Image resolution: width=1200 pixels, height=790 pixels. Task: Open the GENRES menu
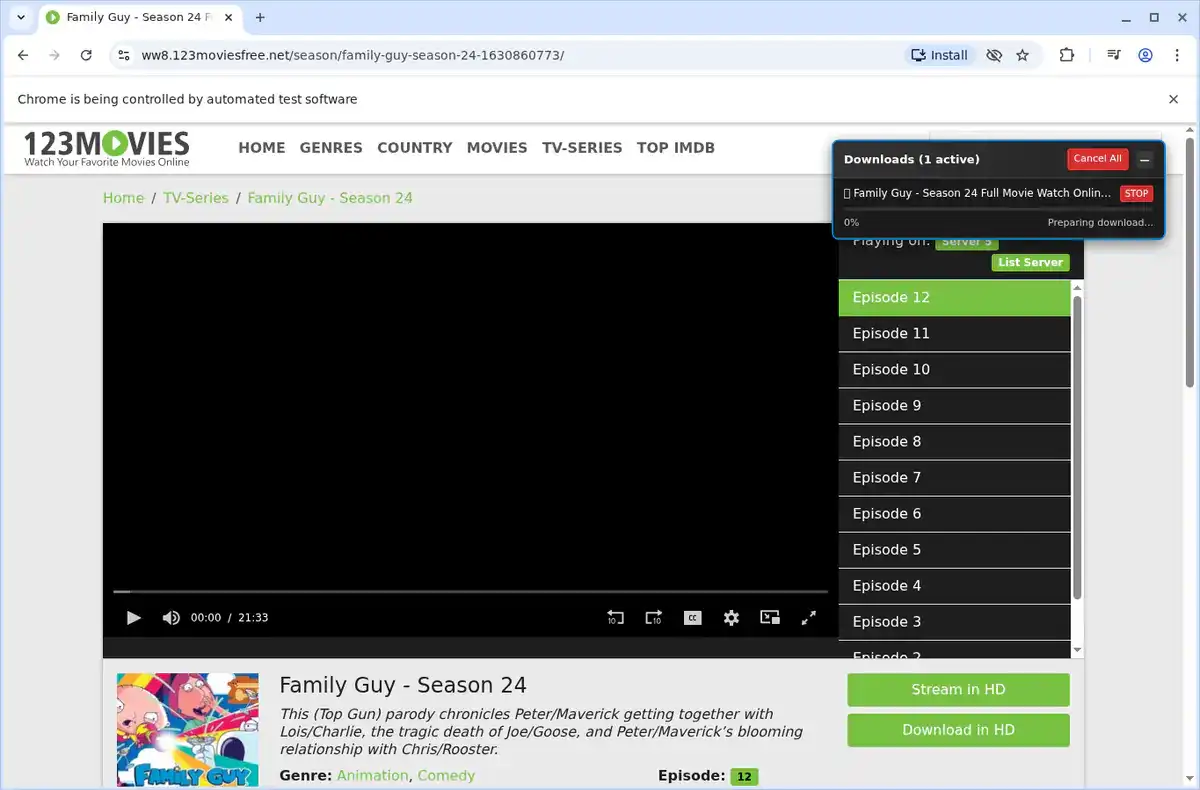click(x=331, y=148)
